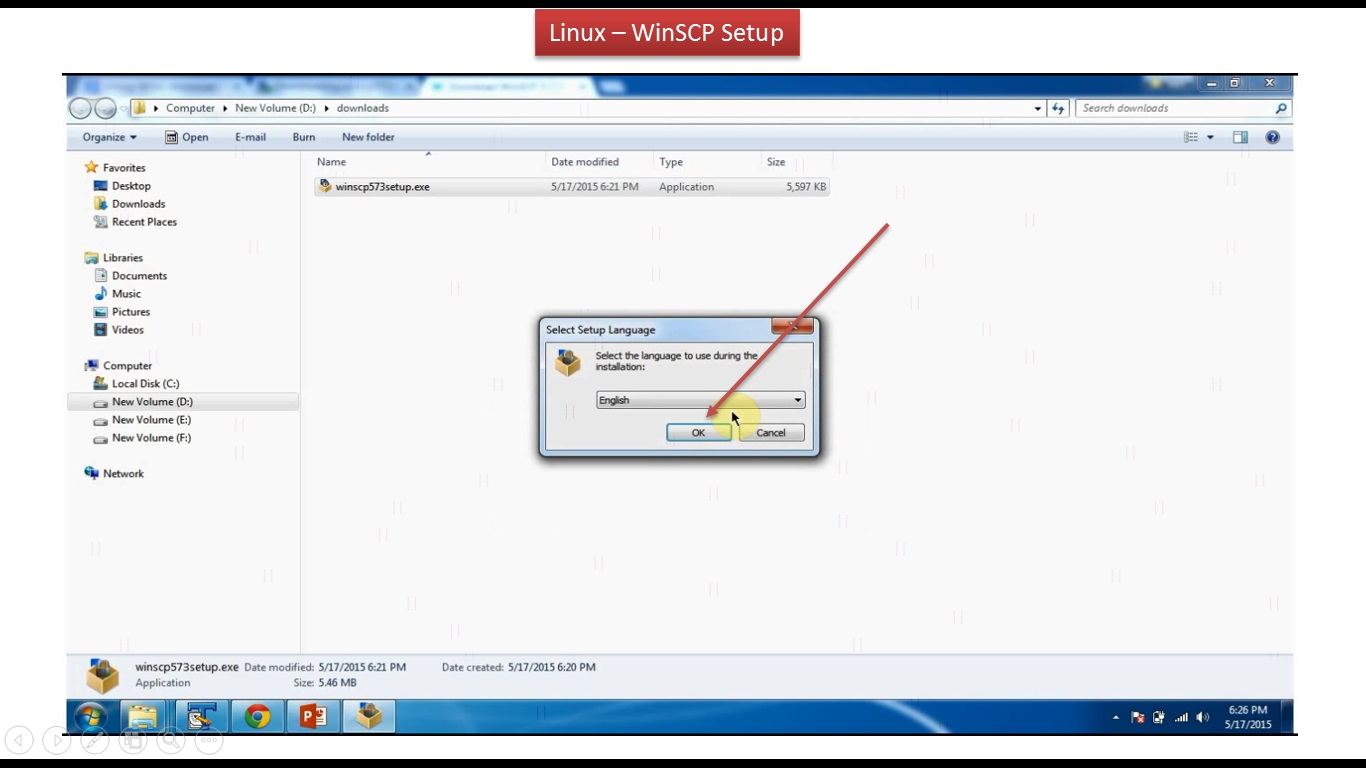The image size is (1366, 768).
Task: Open Google Chrome from taskbar
Action: 258,716
